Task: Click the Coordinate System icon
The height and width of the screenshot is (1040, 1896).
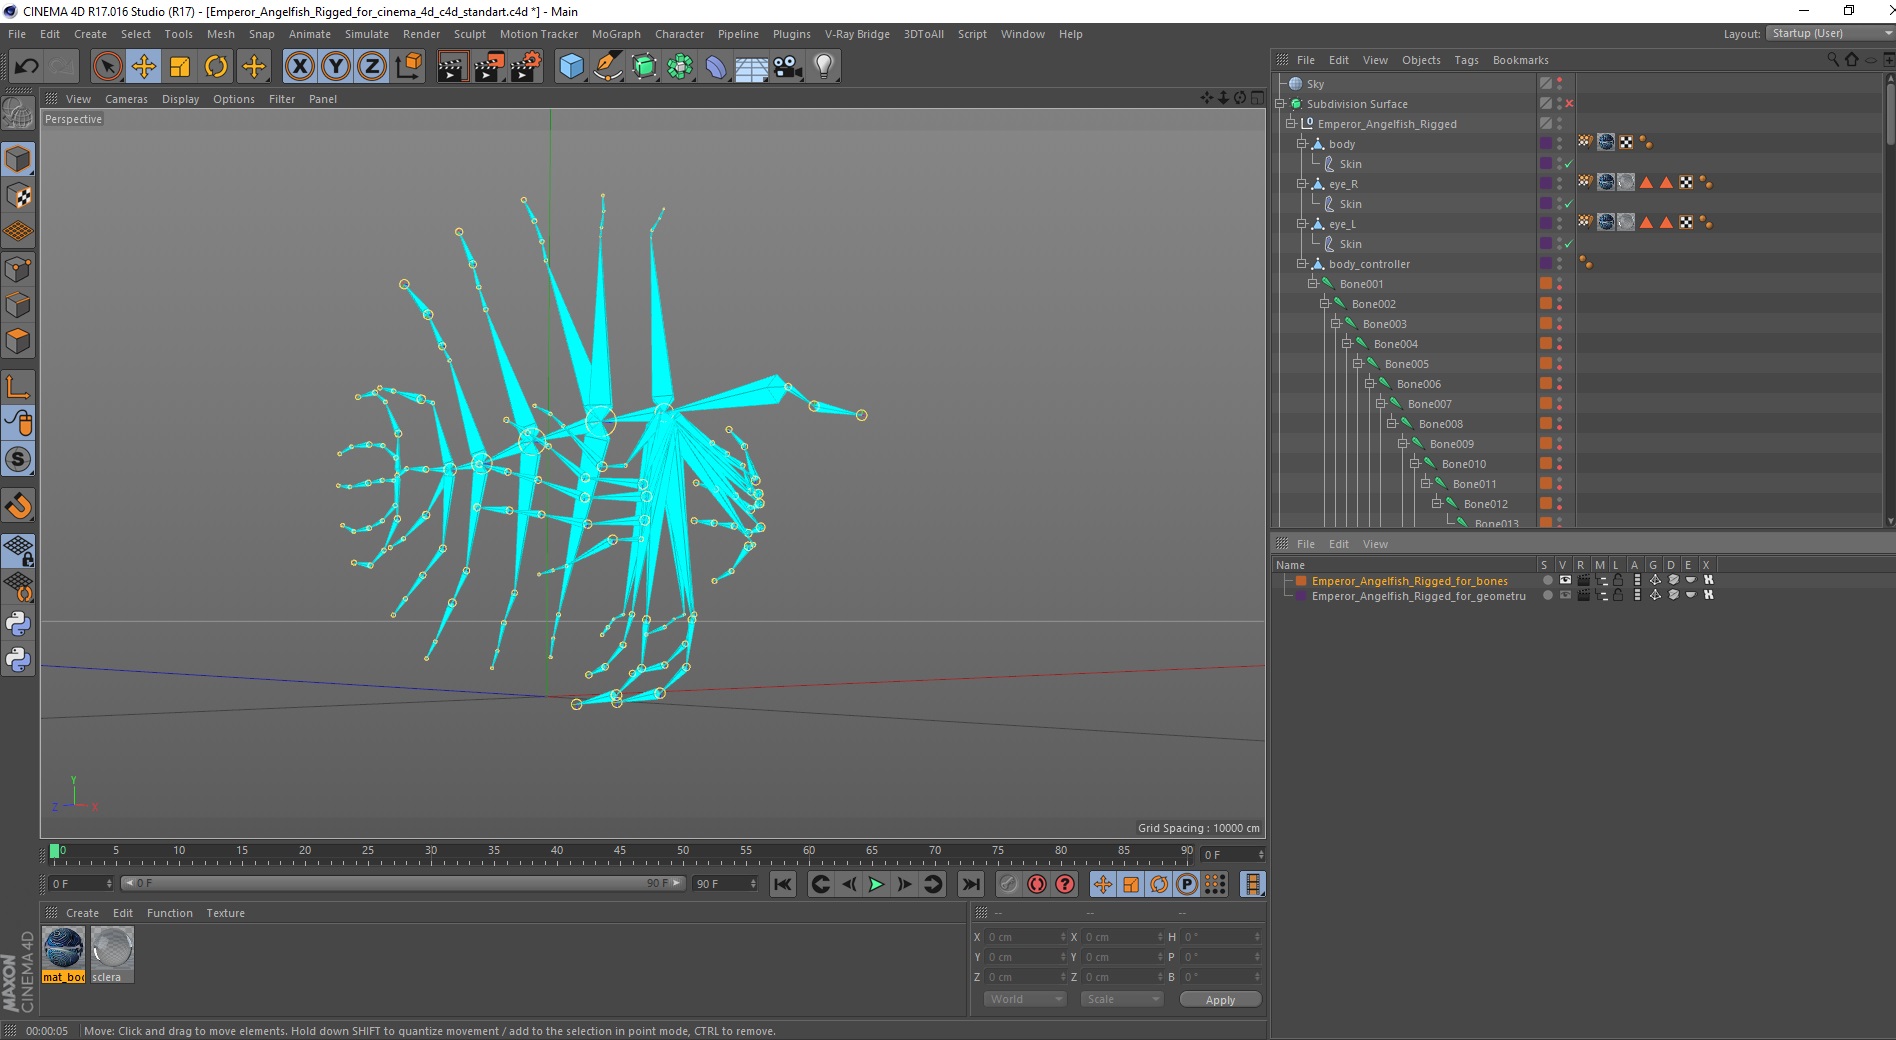Action: (x=408, y=67)
